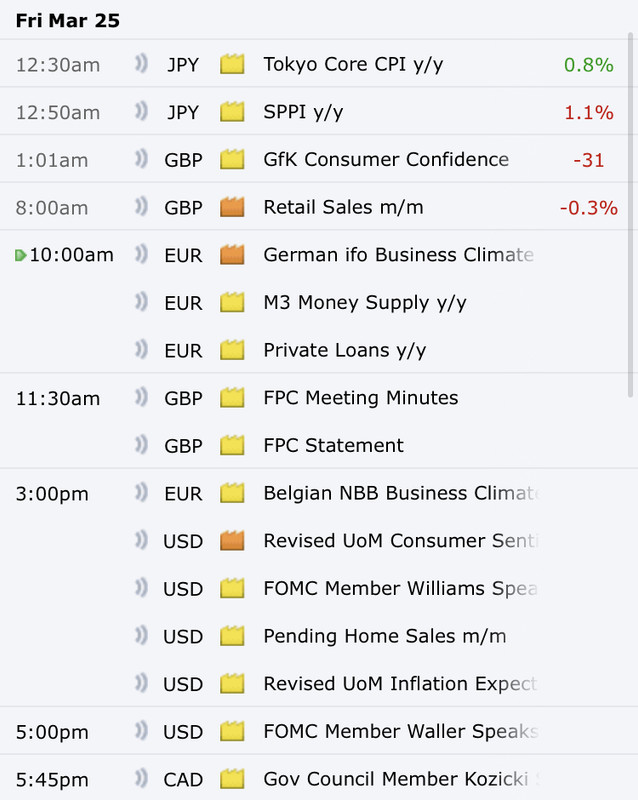638x800 pixels.
Task: Click the orange impact folder for Retail Sales m/m
Action: point(232,208)
